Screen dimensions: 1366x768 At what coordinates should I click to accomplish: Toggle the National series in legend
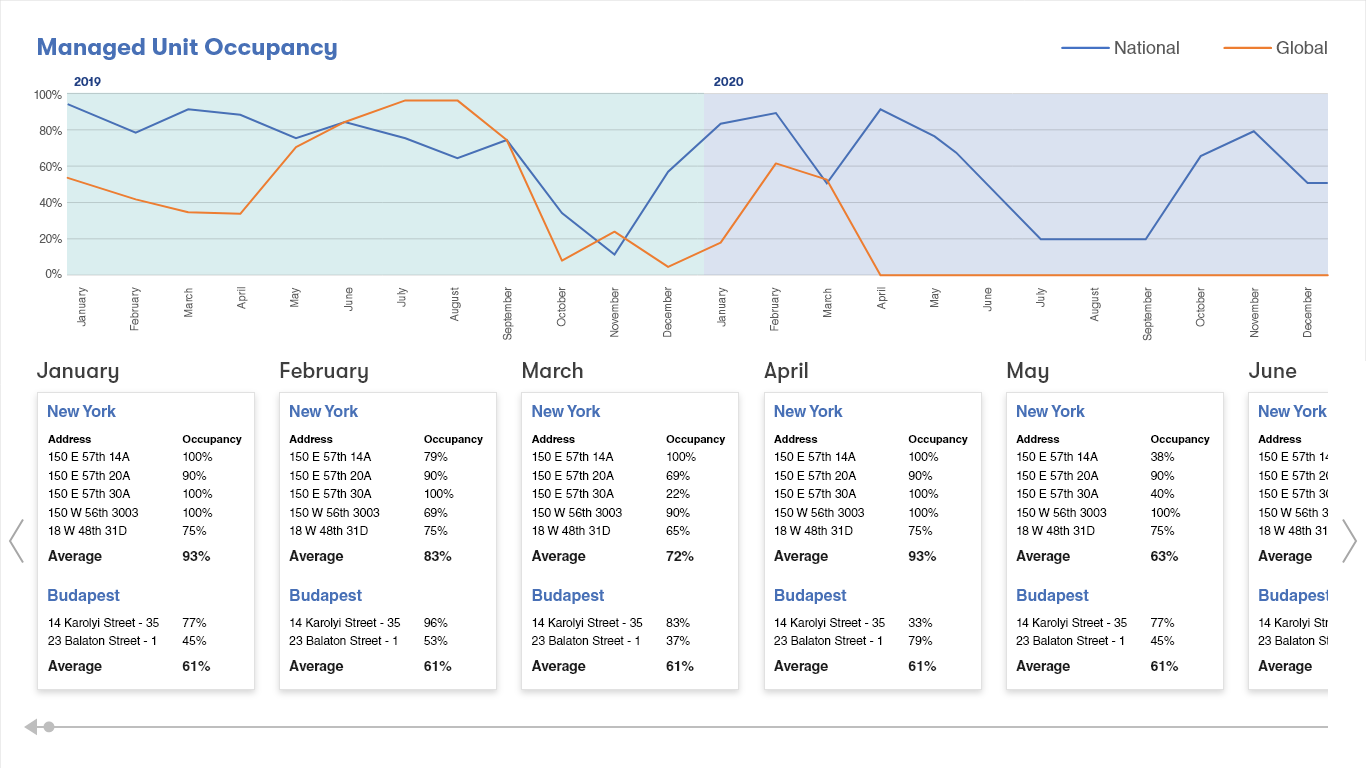point(1120,48)
